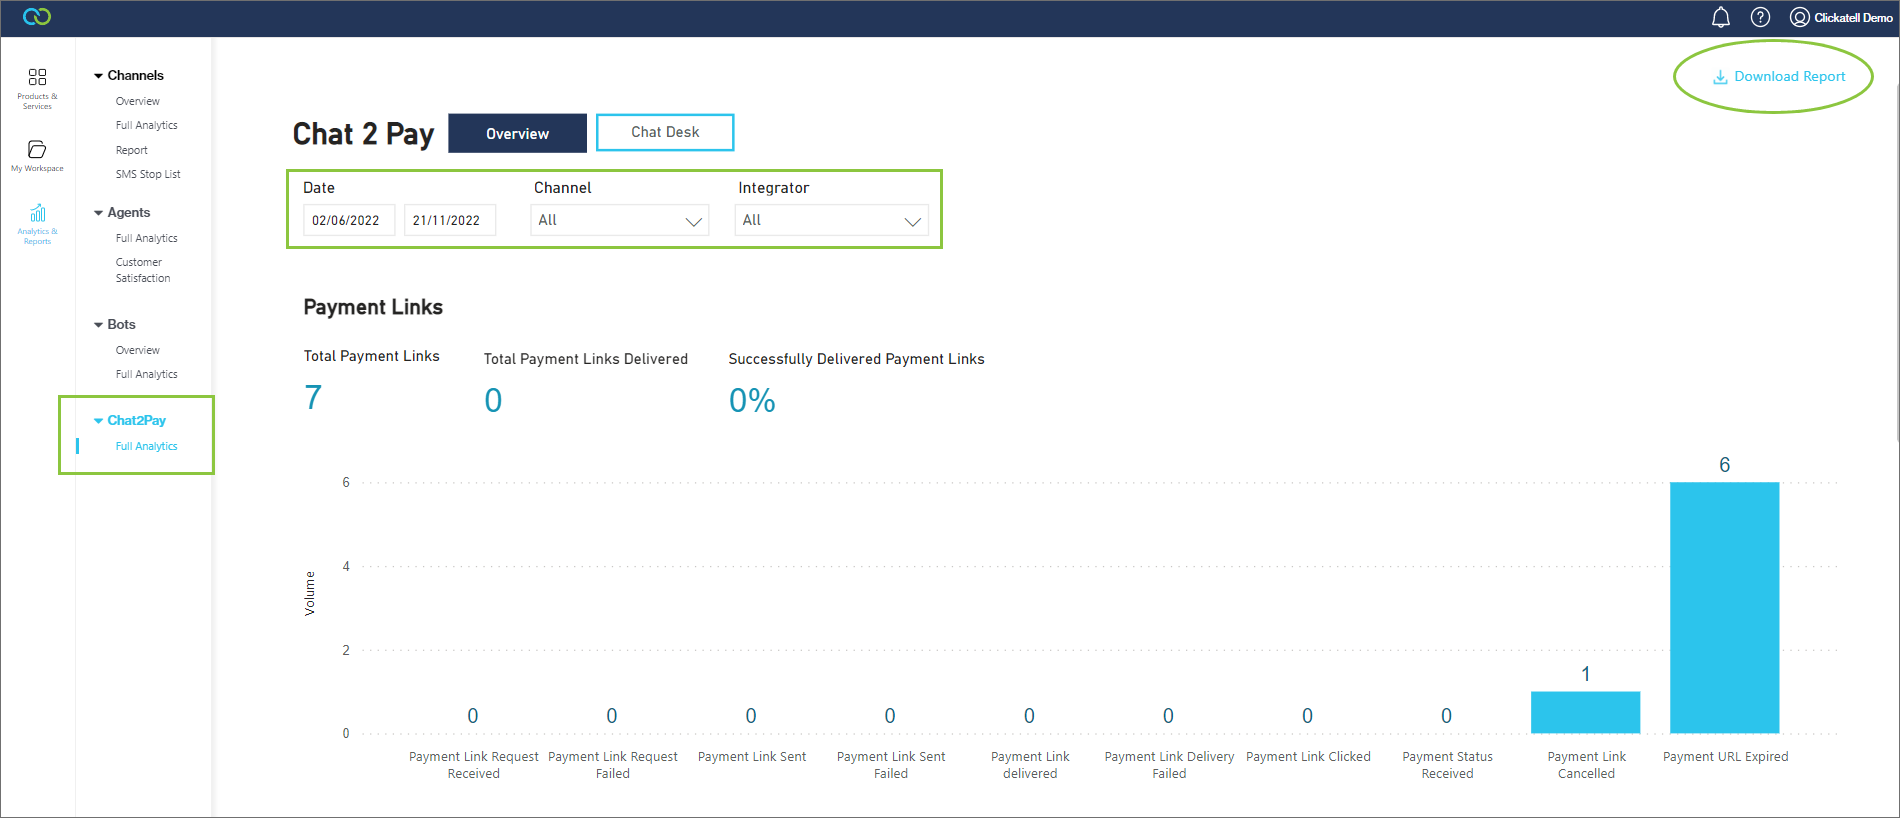
Task: Open Customer Satisfaction
Action: pyautogui.click(x=143, y=270)
